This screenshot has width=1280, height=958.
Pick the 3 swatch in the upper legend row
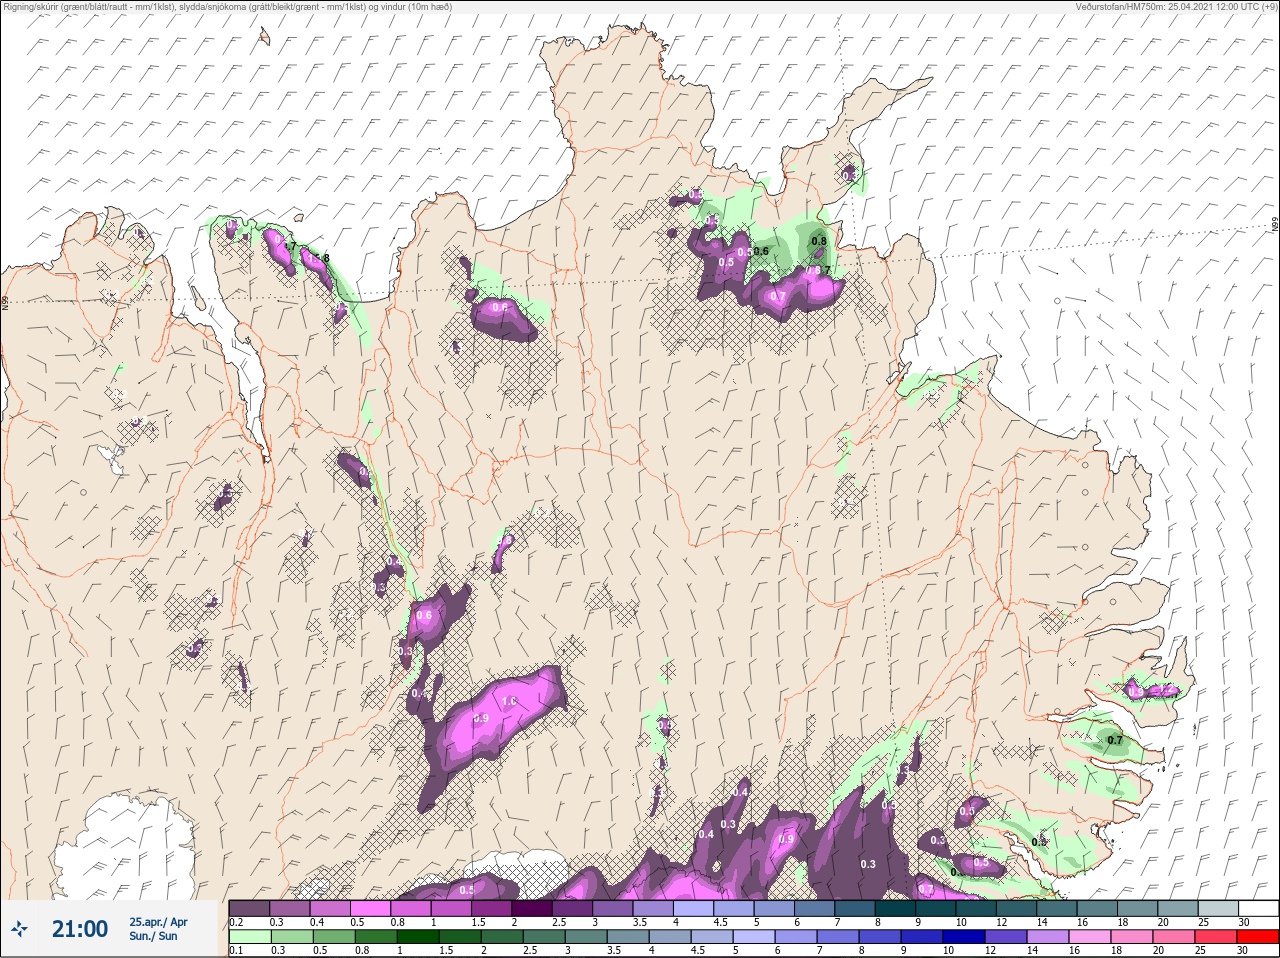pos(613,907)
